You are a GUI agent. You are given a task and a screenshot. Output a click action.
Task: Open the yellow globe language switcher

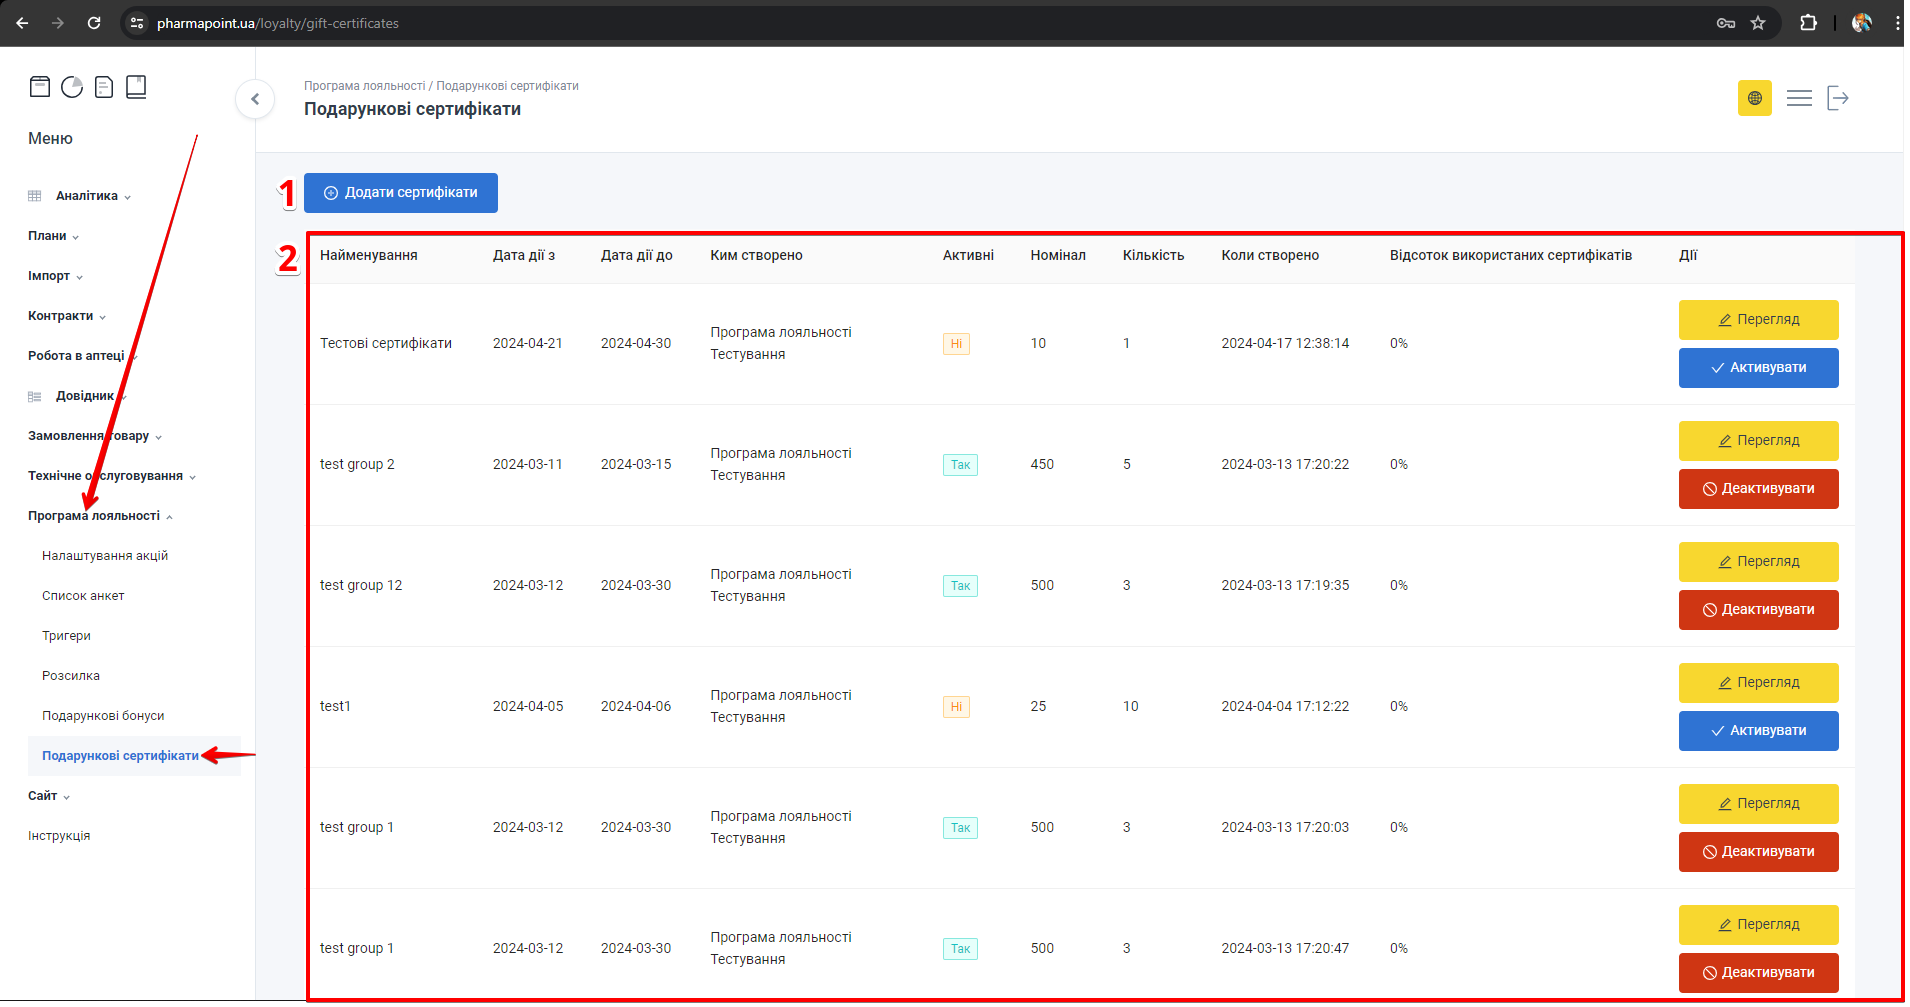coord(1754,98)
